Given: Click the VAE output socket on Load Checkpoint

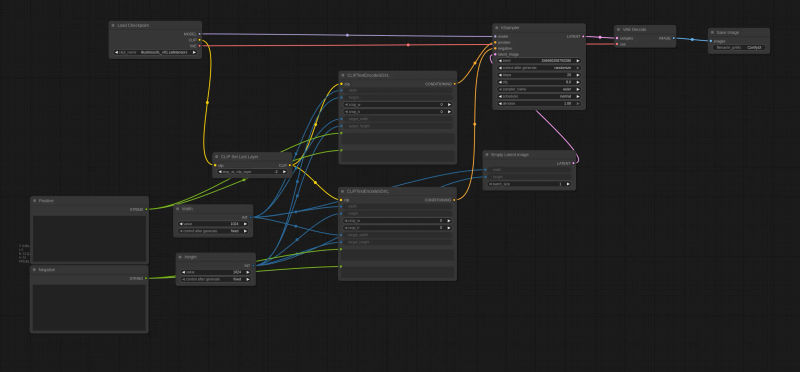Looking at the screenshot, I should coord(199,45).
